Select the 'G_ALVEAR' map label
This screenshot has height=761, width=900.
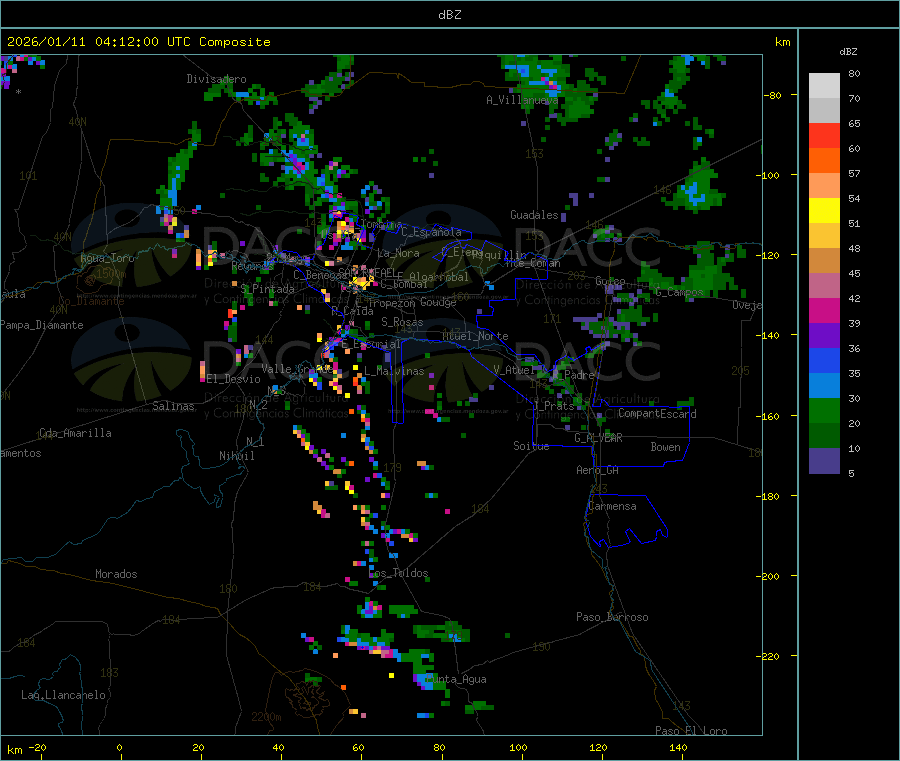click(598, 438)
